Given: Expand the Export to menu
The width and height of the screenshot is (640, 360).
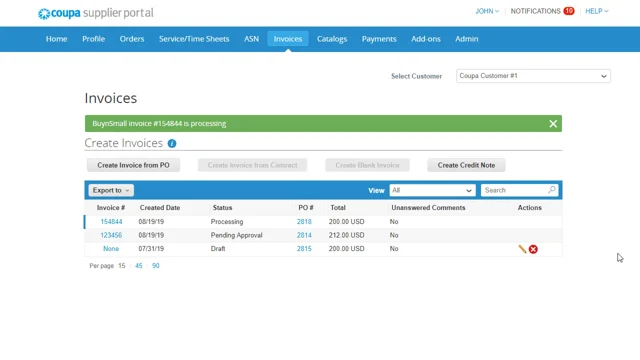Looking at the screenshot, I should [111, 190].
